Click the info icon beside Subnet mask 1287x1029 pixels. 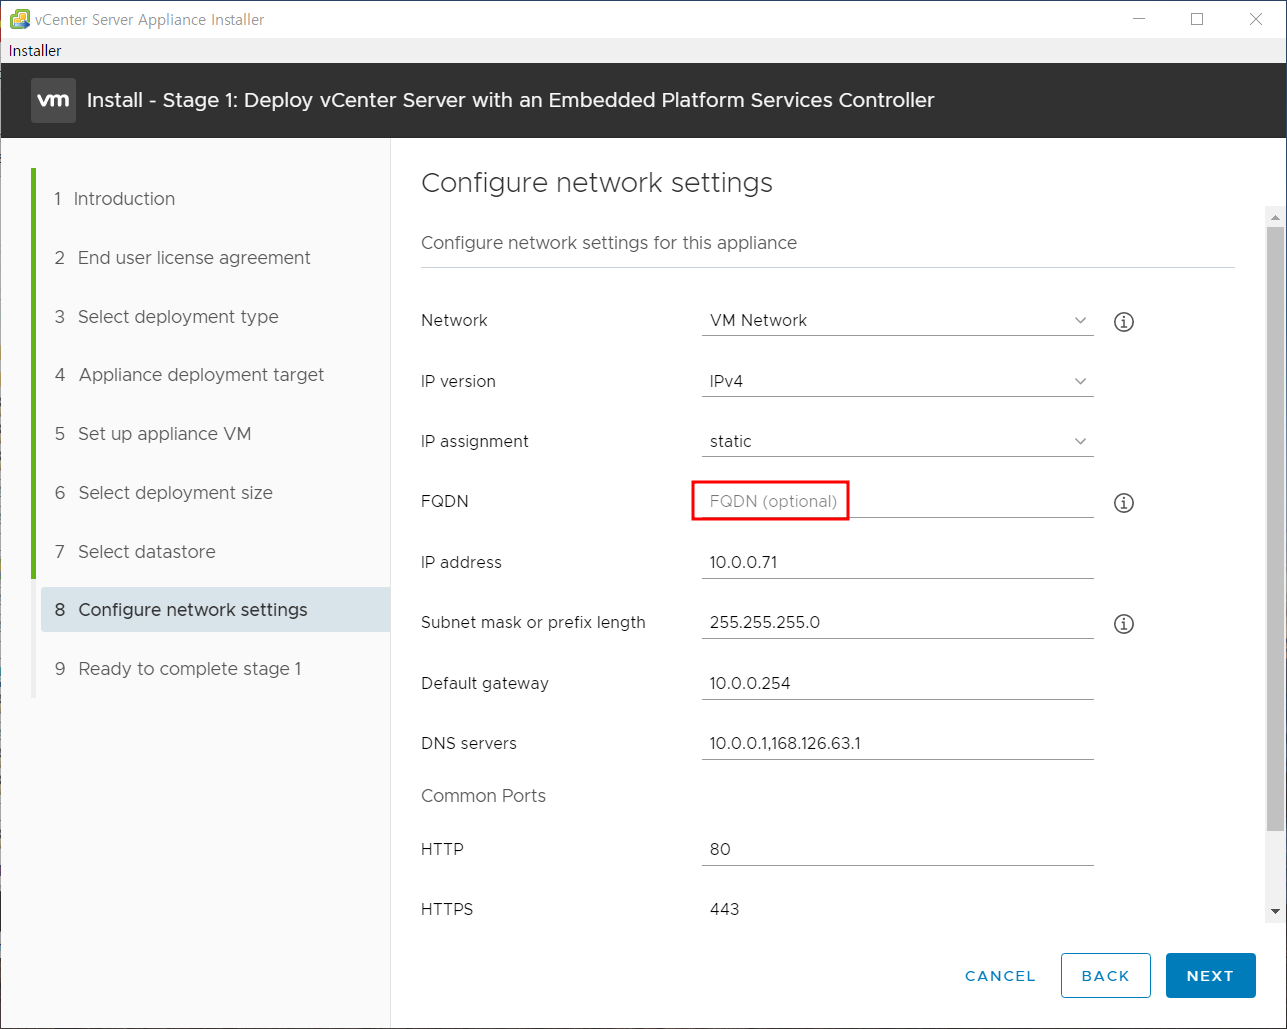1124,624
